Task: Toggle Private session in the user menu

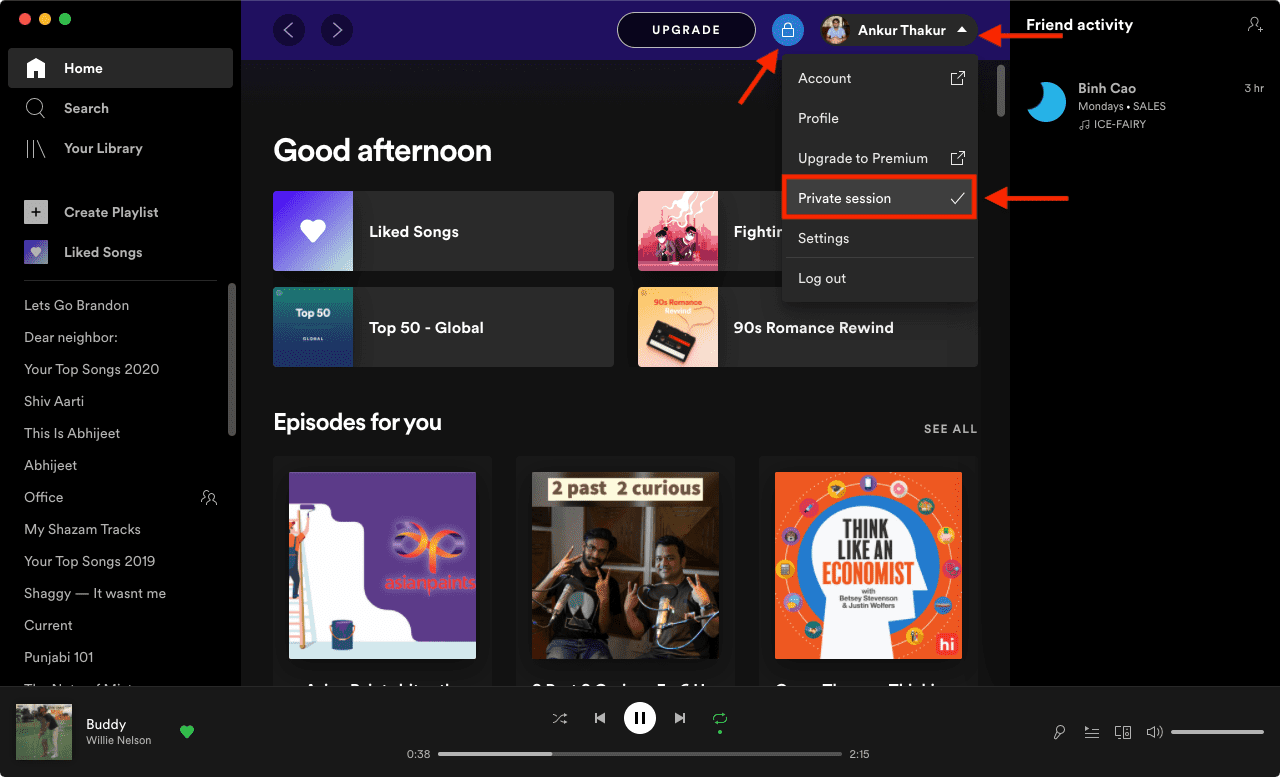Action: (x=880, y=198)
